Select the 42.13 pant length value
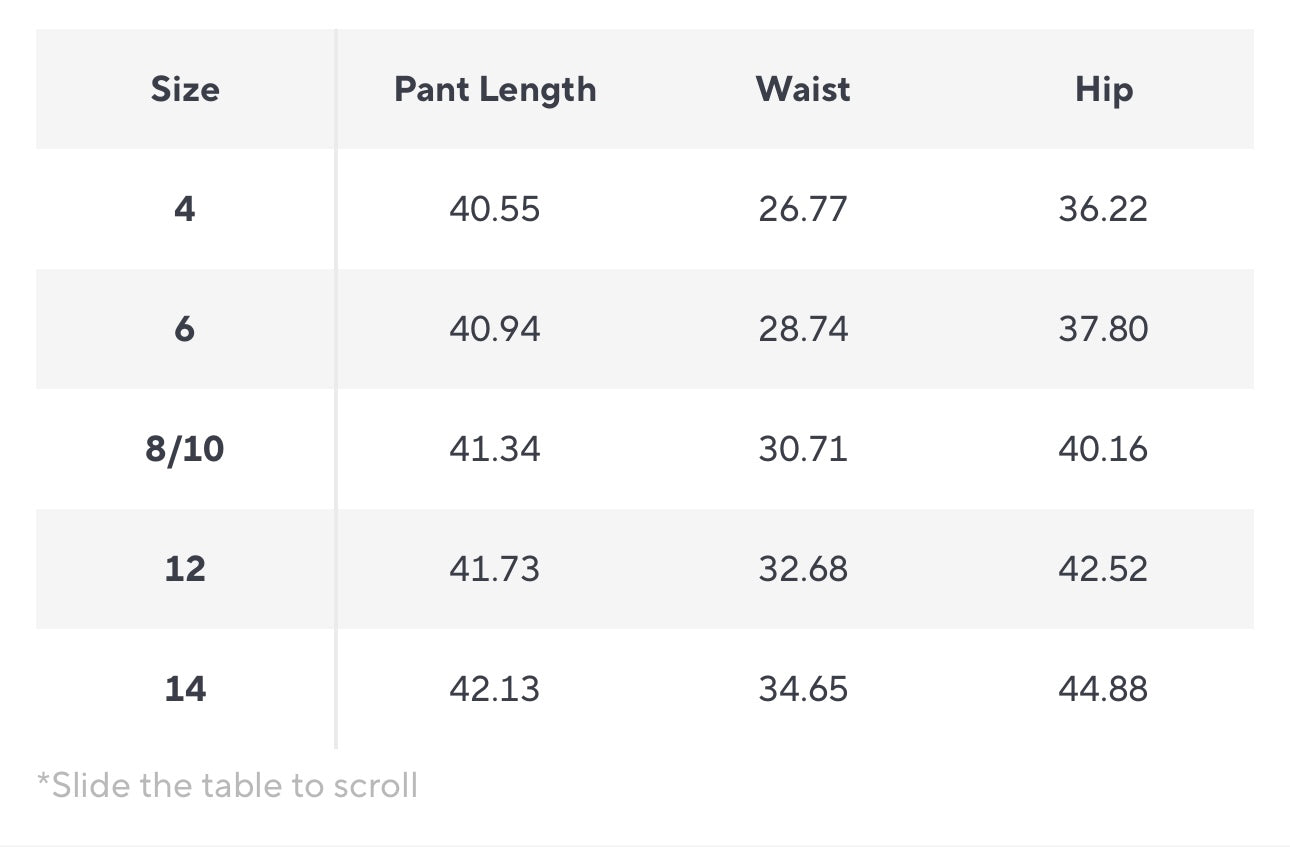 click(x=494, y=689)
